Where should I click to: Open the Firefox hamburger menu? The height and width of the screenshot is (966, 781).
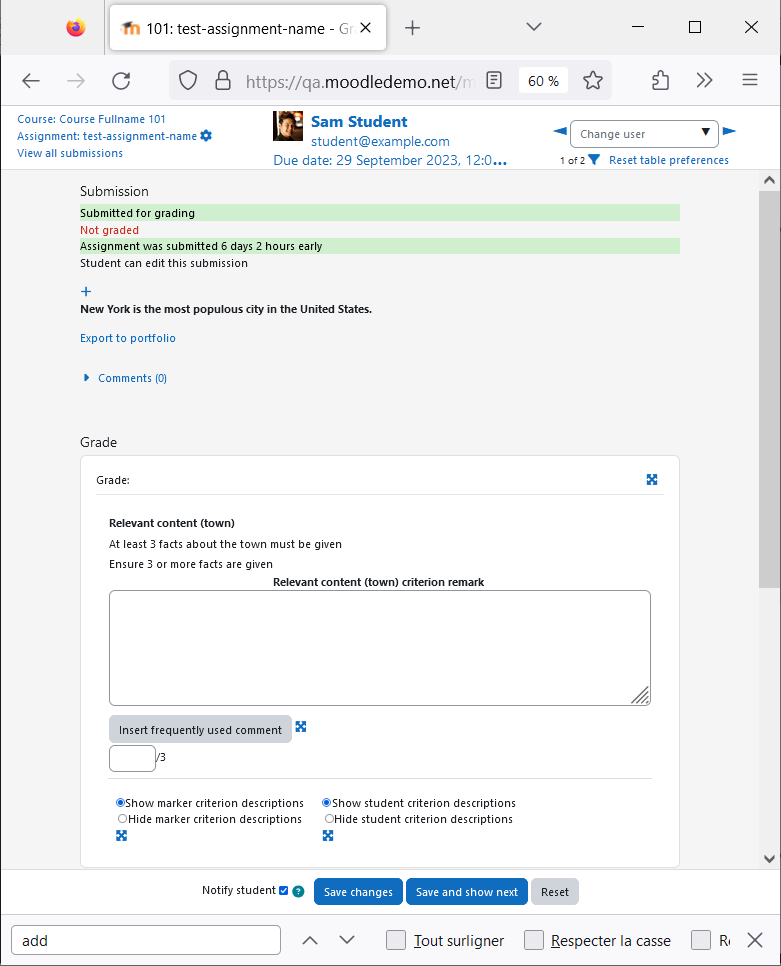750,80
